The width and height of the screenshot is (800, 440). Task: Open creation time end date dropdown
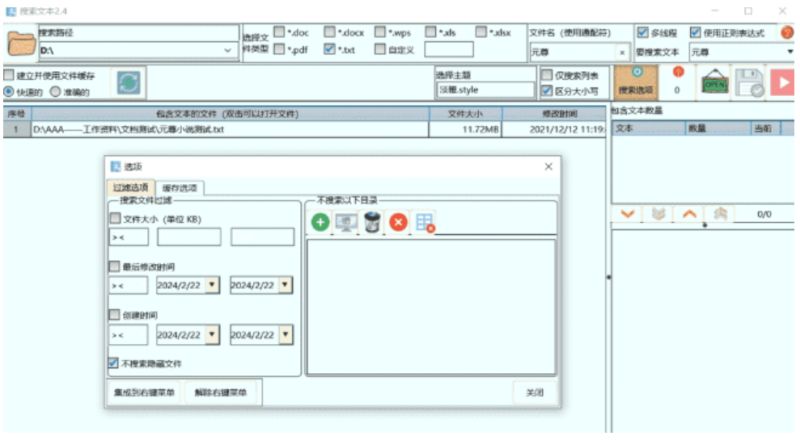tap(286, 335)
